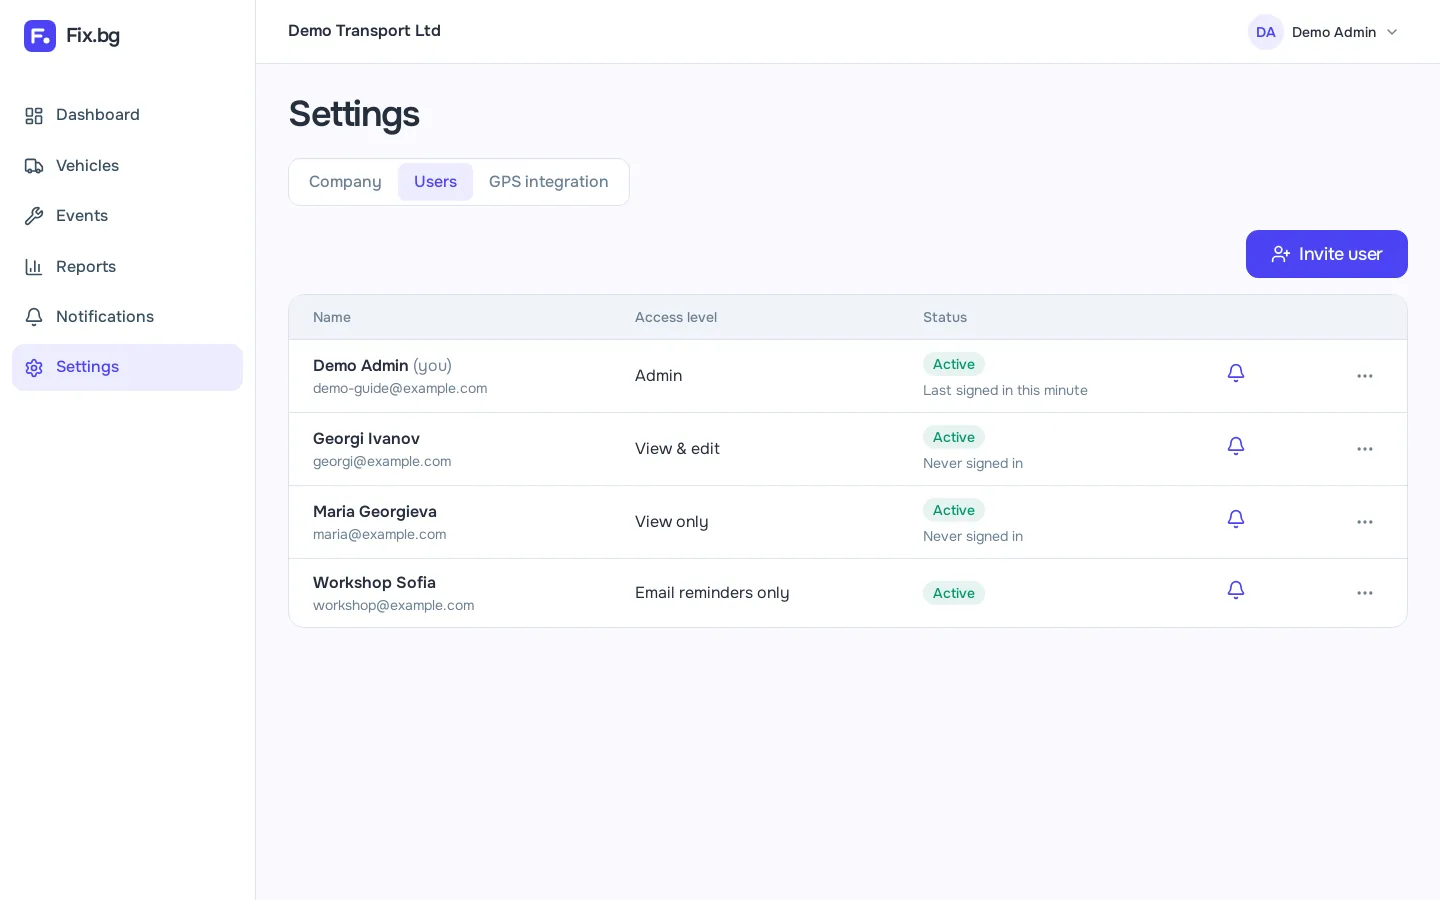Click the View & edit access level
The height and width of the screenshot is (900, 1440).
677,449
